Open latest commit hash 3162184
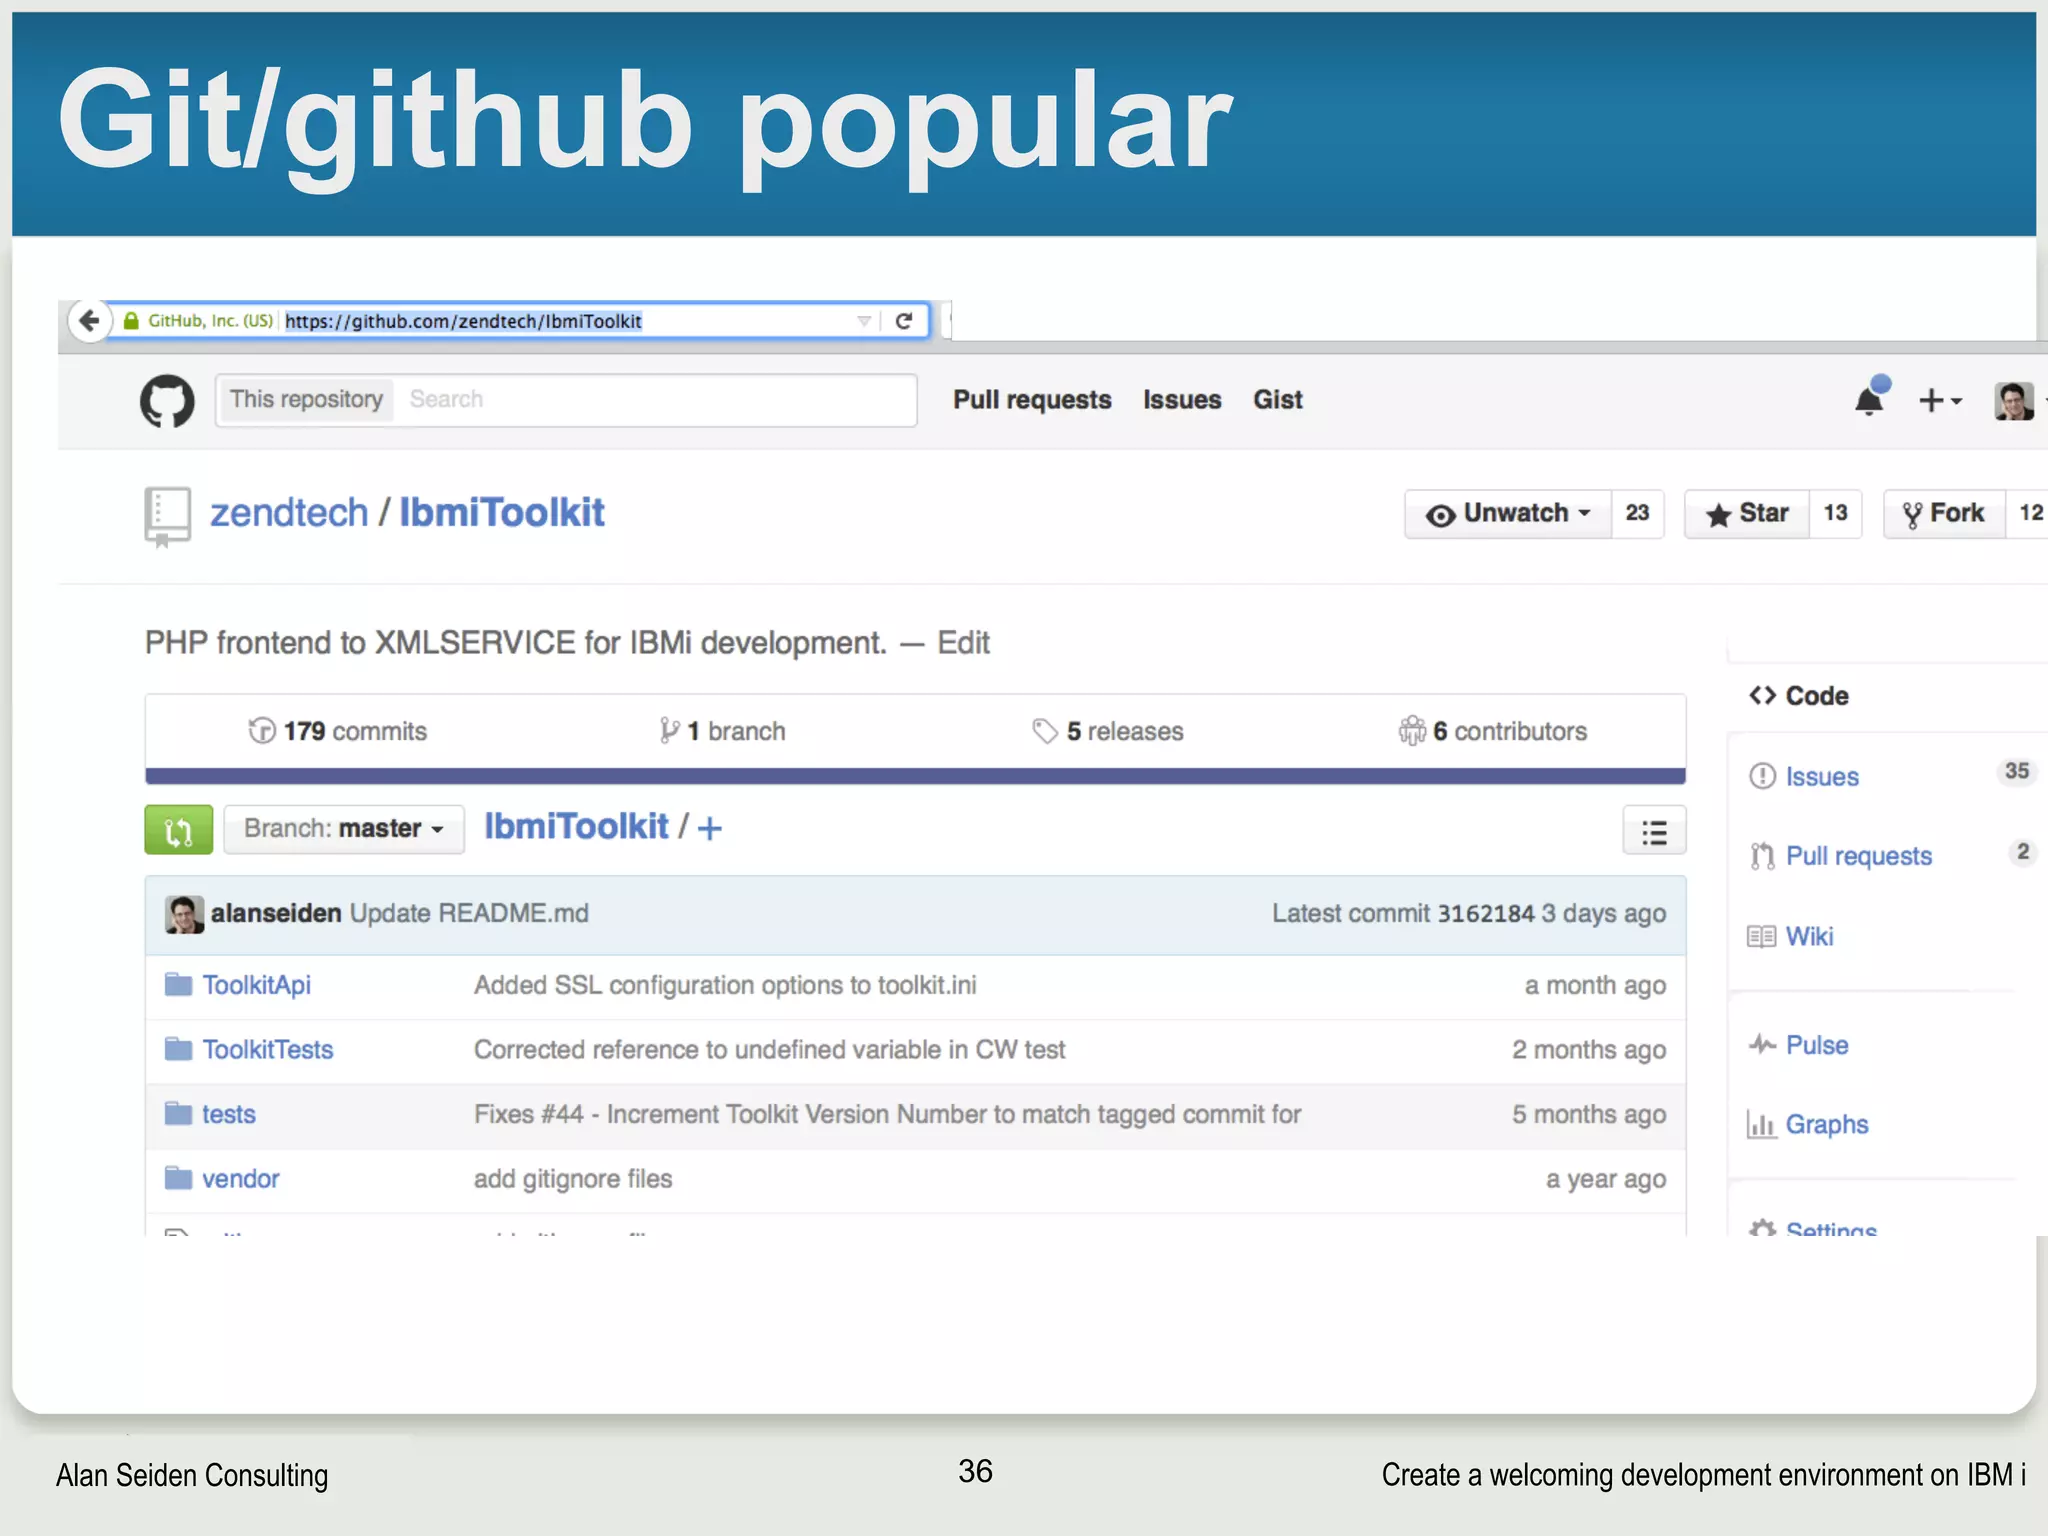Screen dimensions: 2048x1536 coord(1485,913)
